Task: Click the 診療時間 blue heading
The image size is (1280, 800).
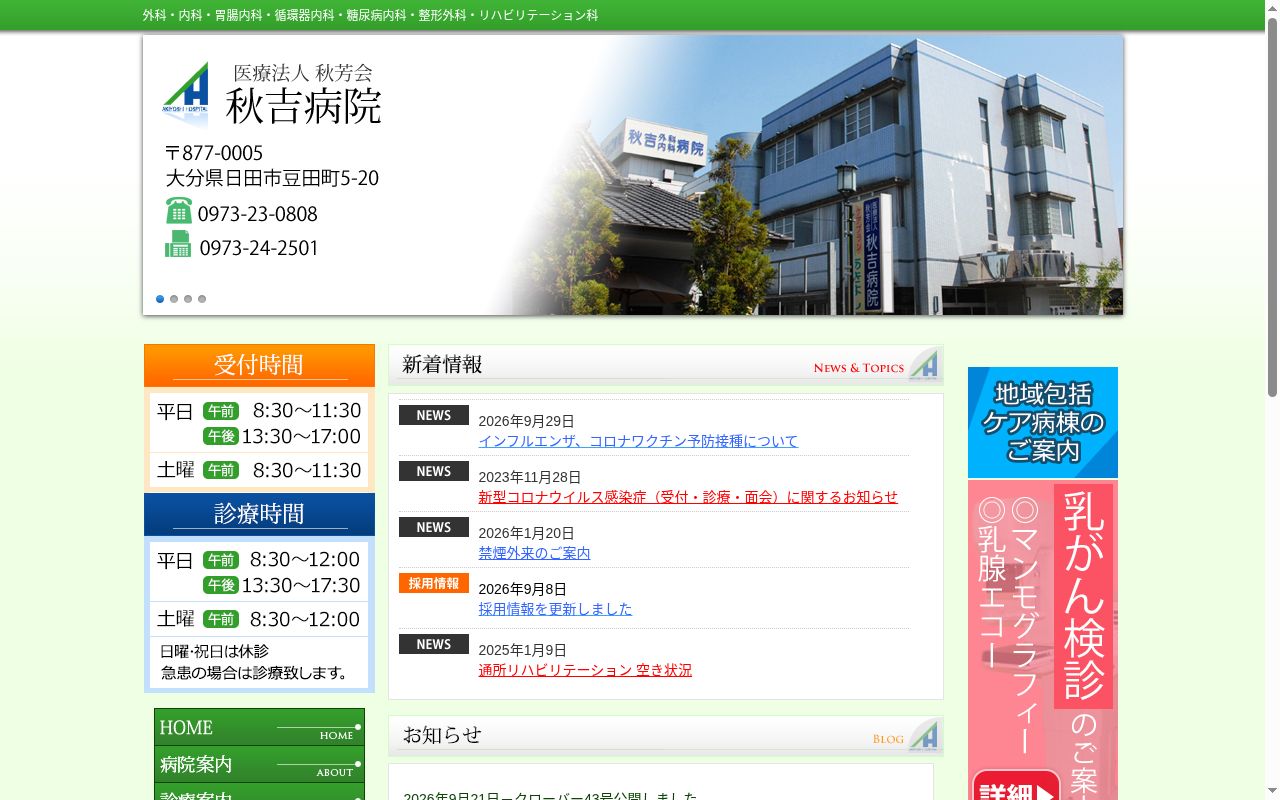Action: 259,514
